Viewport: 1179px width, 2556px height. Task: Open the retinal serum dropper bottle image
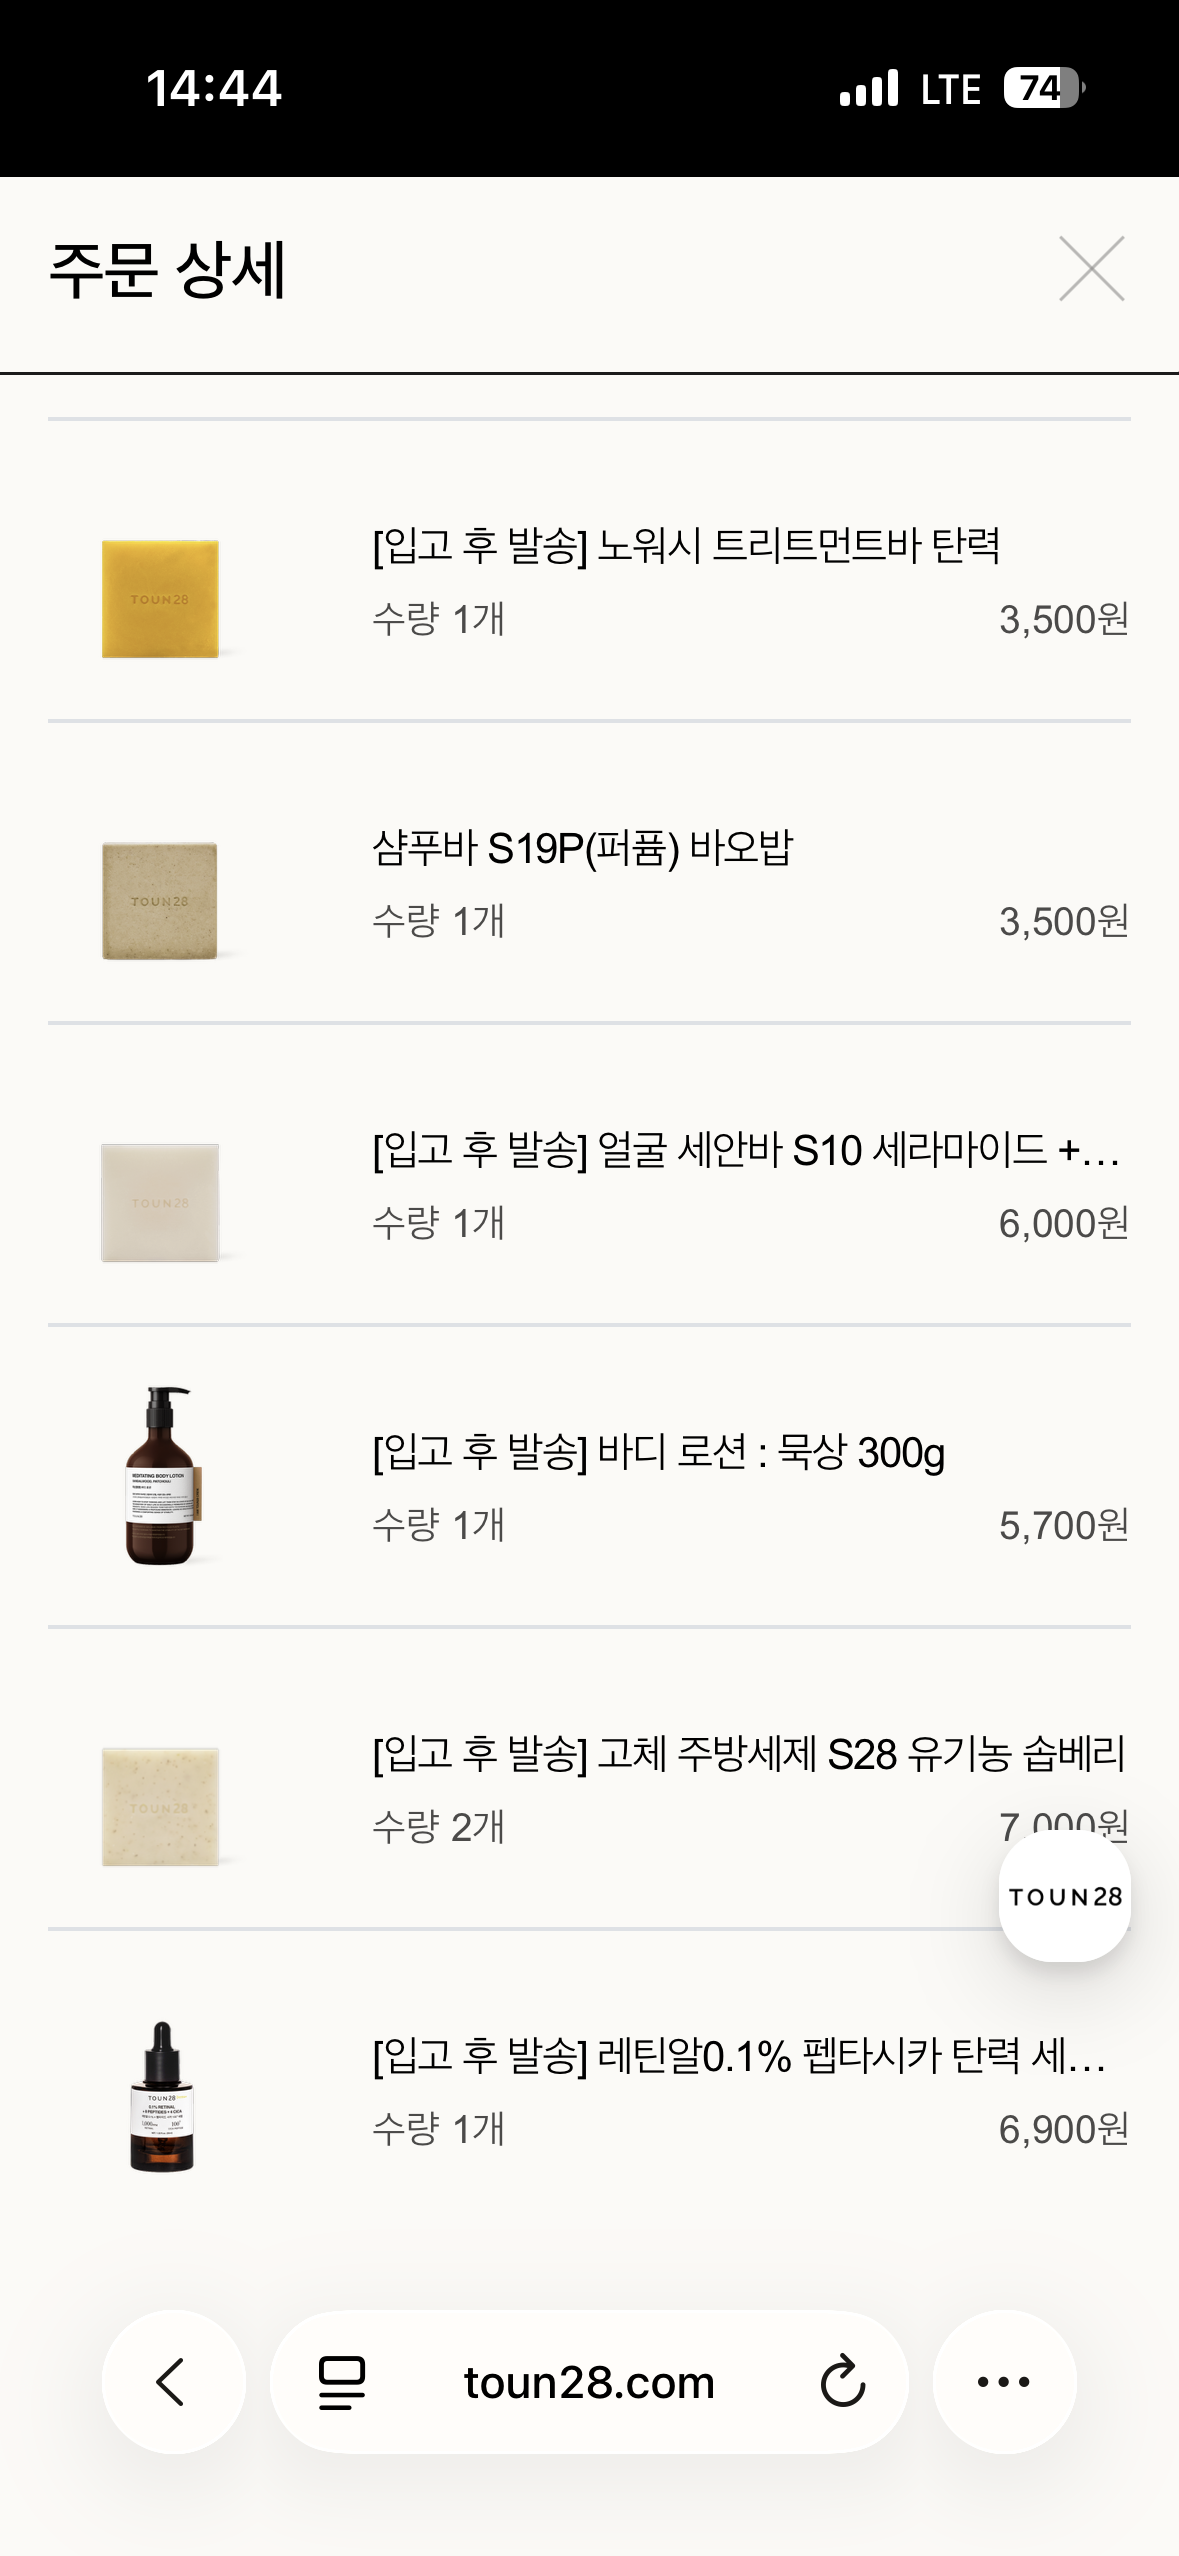(161, 2097)
